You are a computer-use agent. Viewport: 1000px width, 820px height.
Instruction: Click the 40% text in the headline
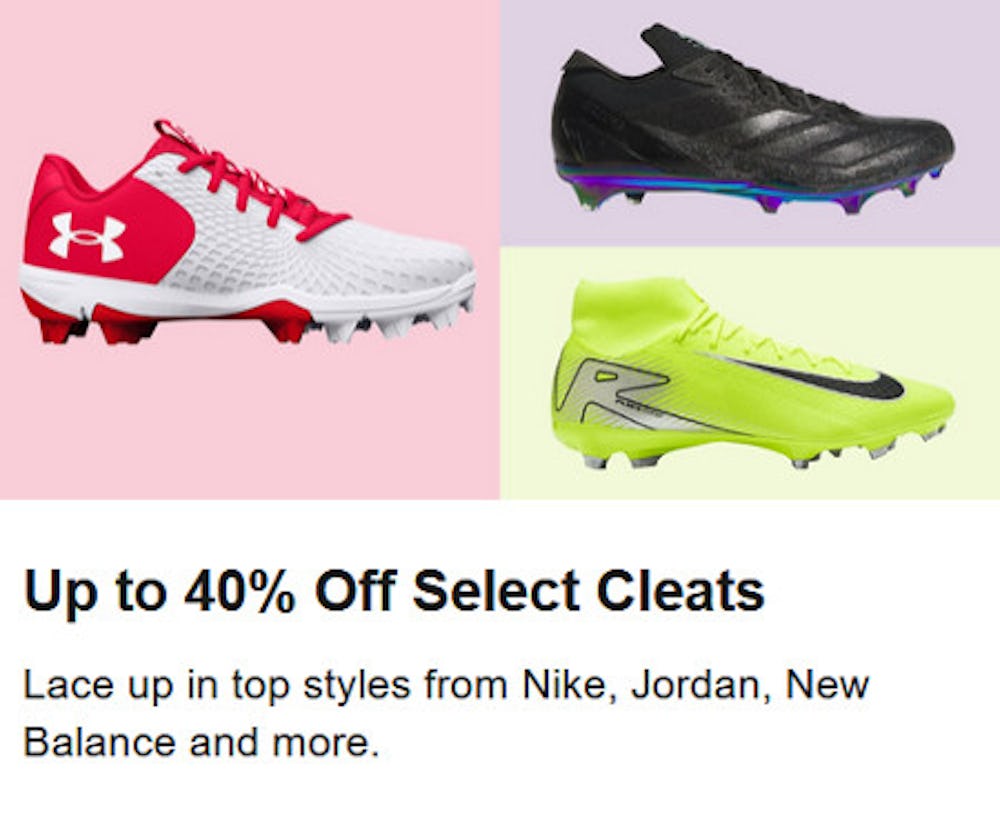(x=240, y=592)
